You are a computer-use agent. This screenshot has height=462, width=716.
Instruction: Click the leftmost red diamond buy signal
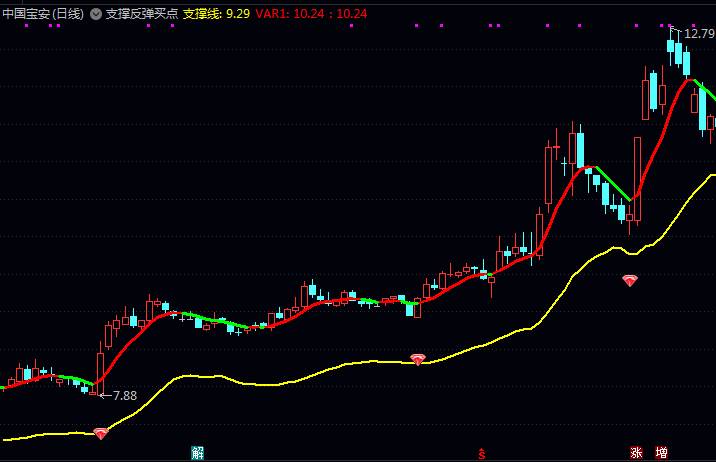point(100,433)
